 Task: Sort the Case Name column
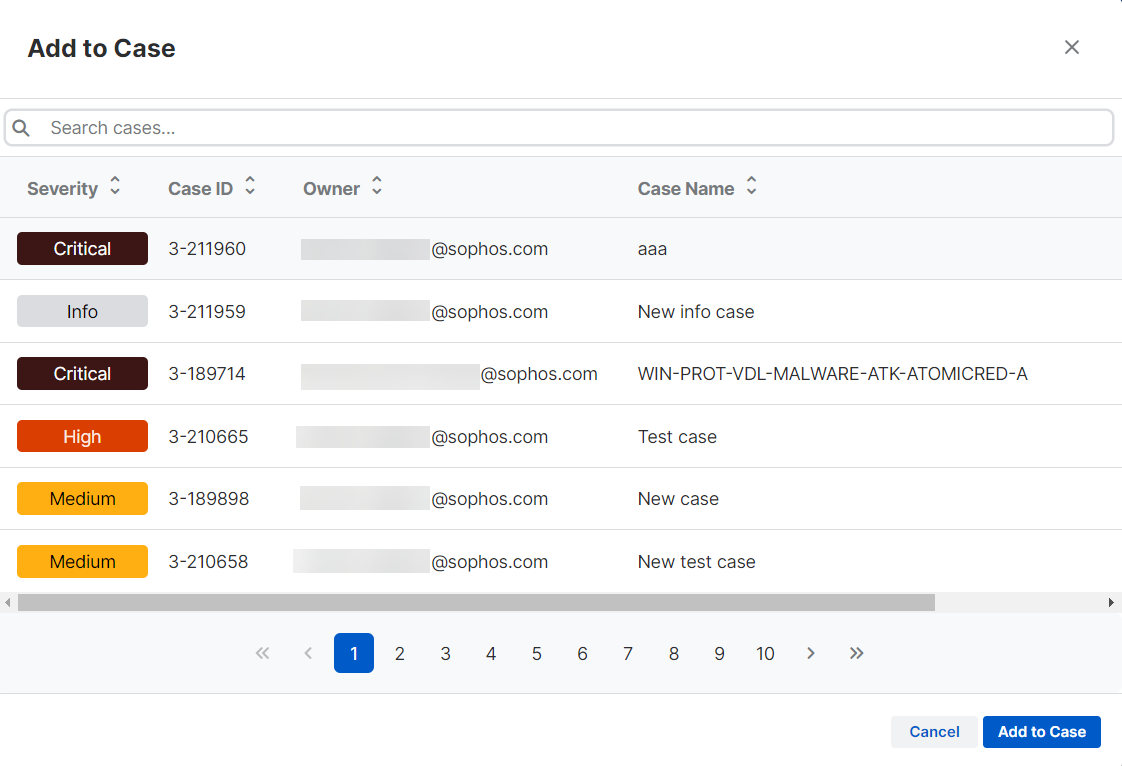coord(751,187)
